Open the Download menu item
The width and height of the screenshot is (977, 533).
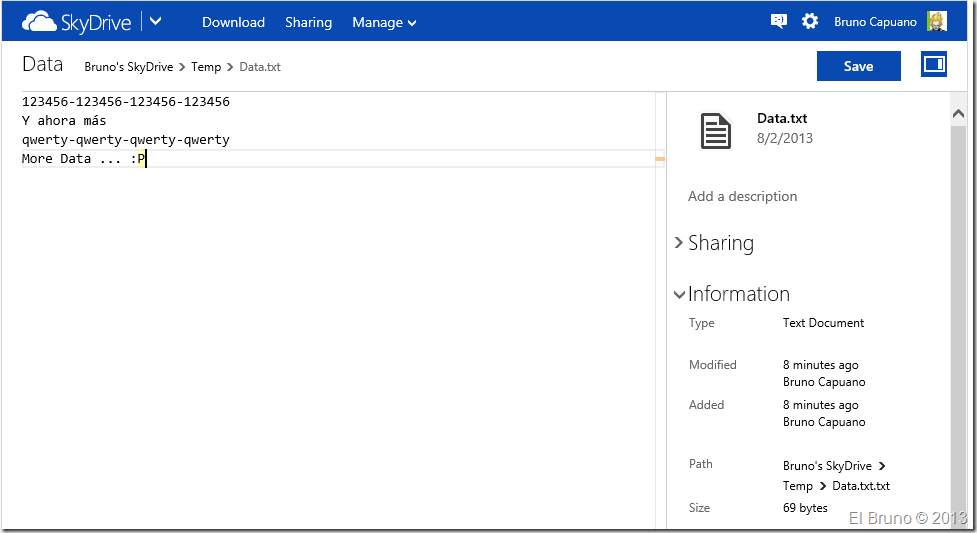233,22
